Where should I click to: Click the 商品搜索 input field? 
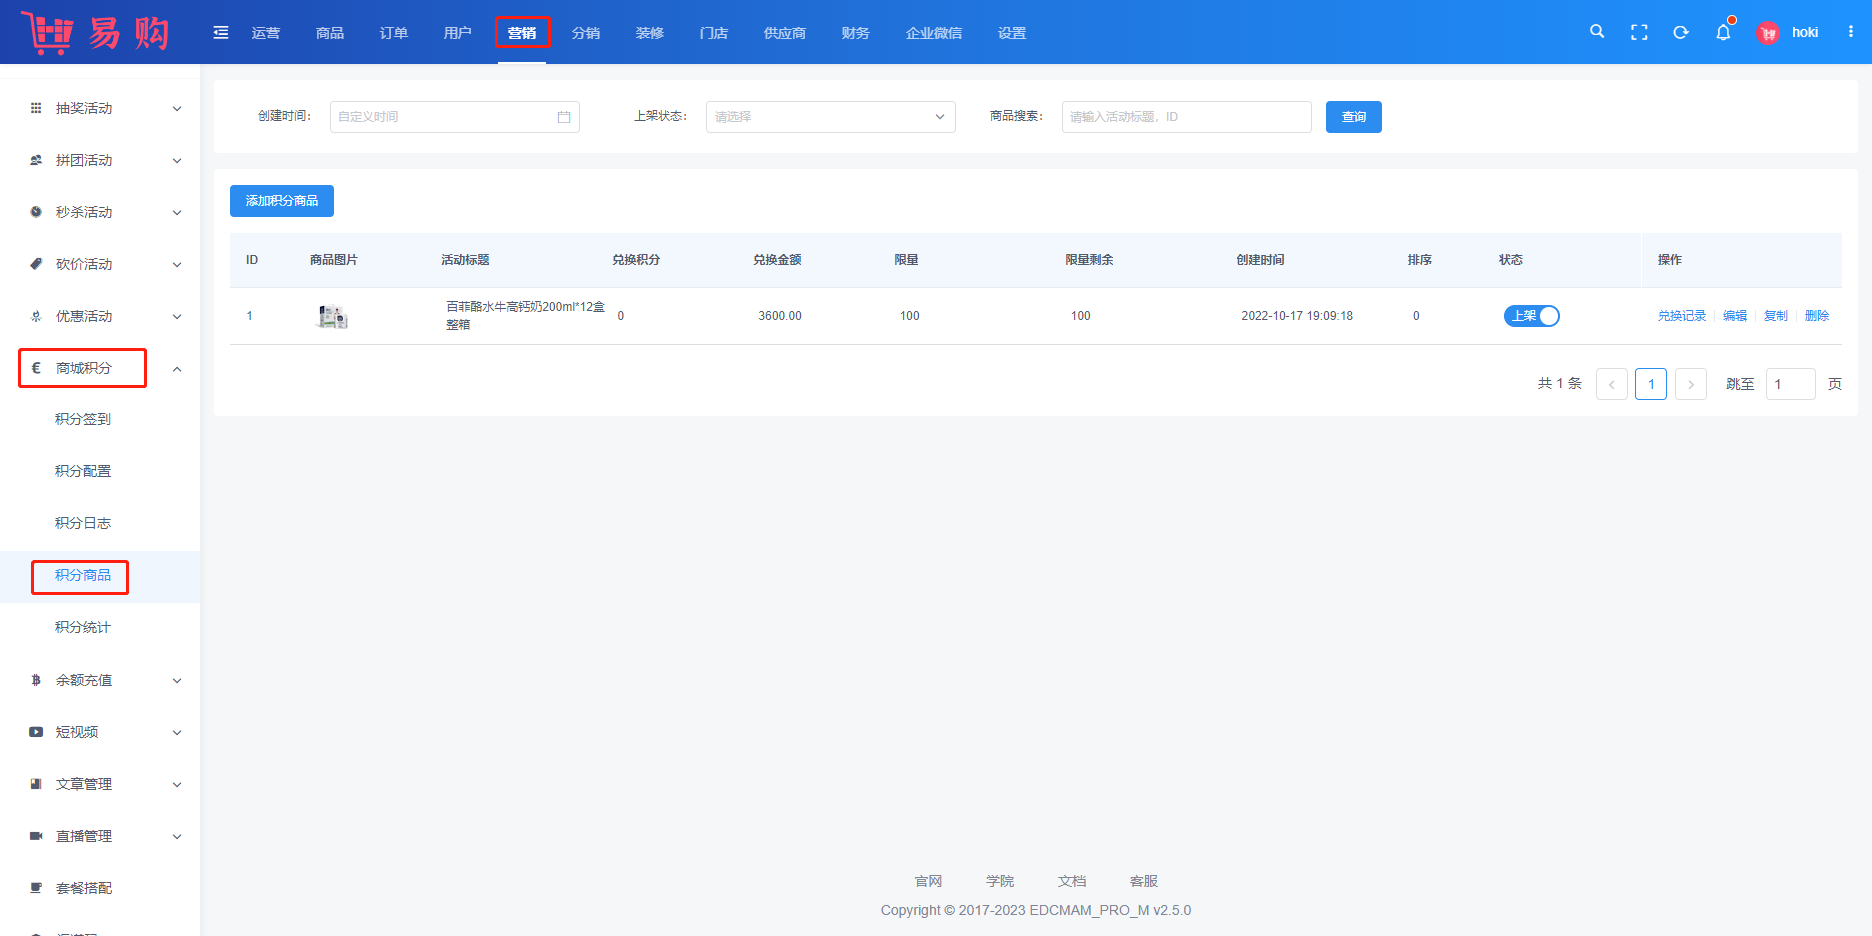pyautogui.click(x=1186, y=117)
